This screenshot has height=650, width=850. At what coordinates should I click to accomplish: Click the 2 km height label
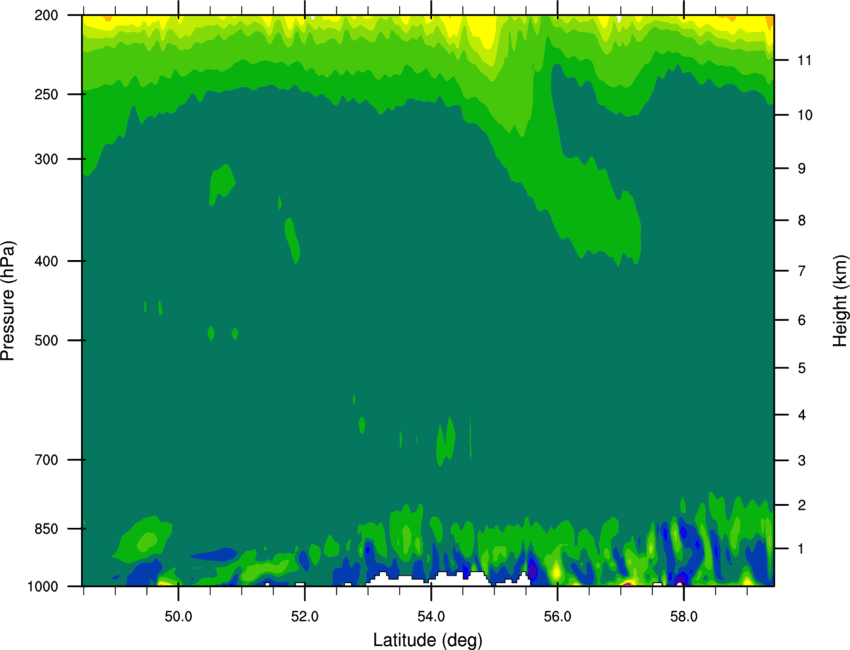[801, 505]
